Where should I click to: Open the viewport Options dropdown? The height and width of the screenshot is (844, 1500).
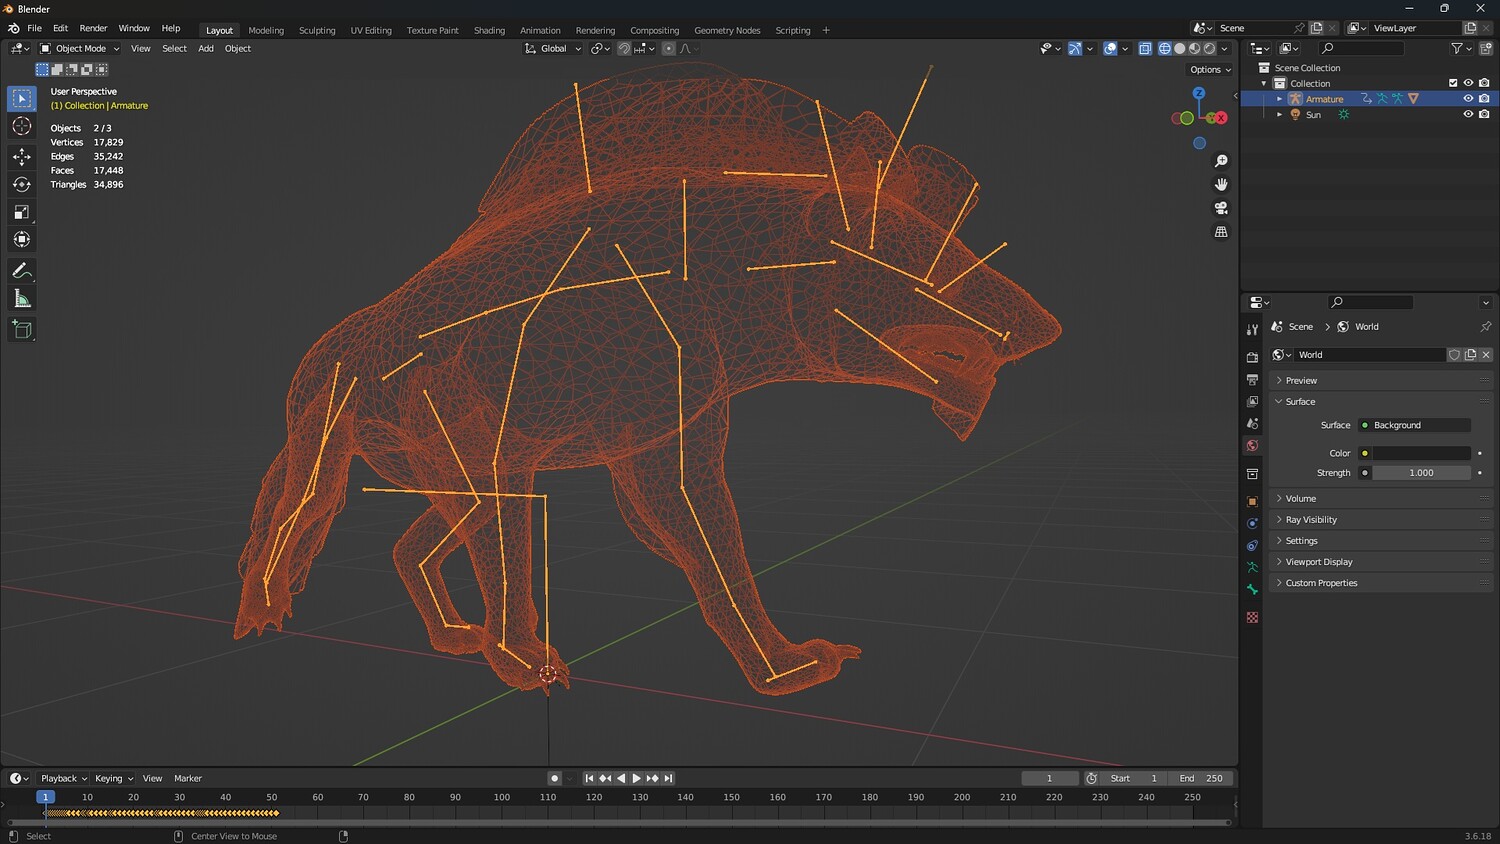pyautogui.click(x=1210, y=70)
